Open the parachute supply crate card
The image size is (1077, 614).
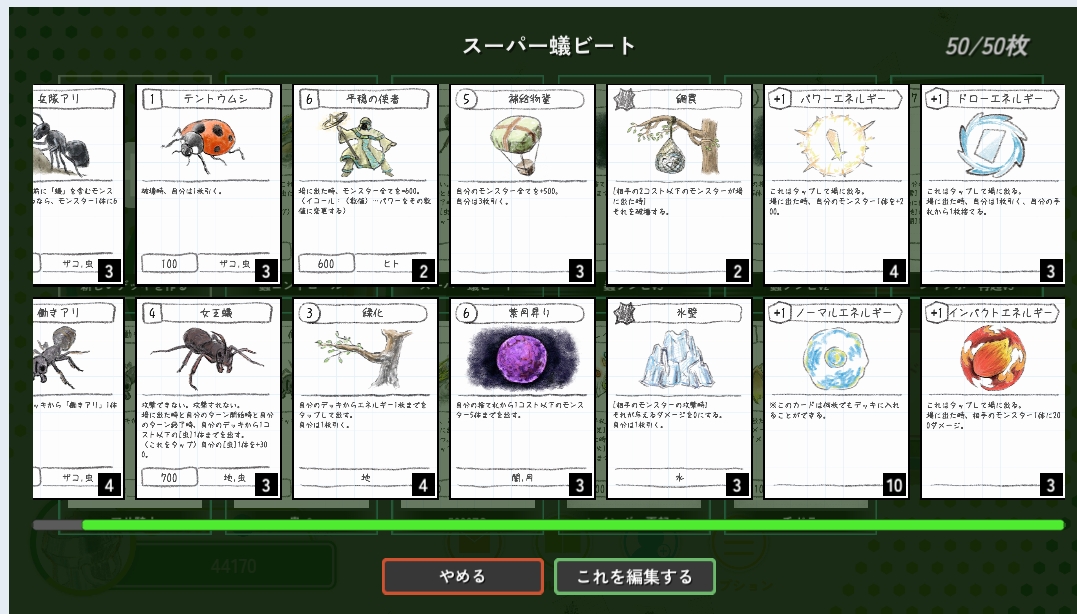[522, 184]
